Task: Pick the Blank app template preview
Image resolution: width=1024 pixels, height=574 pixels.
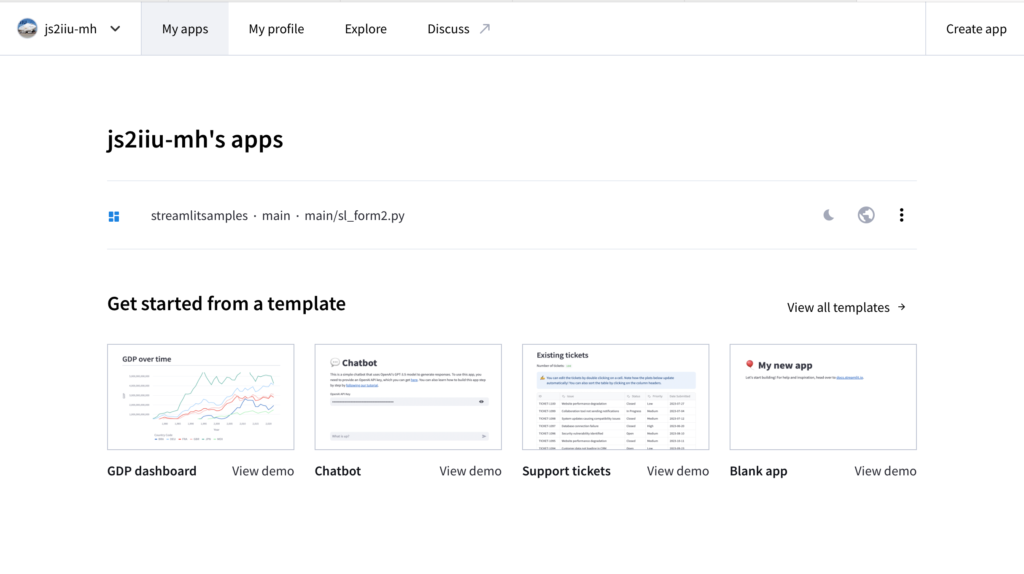Action: [823, 397]
